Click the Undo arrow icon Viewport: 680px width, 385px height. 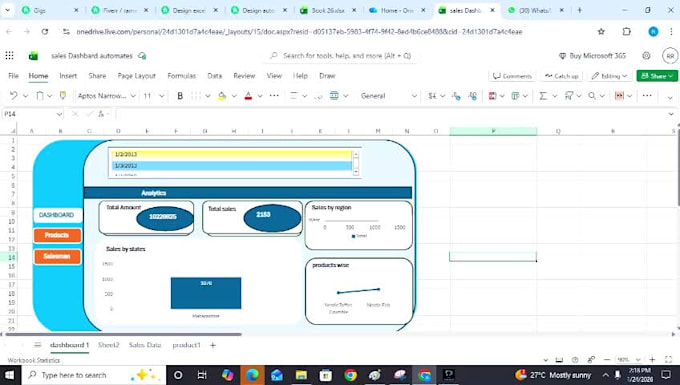13,96
